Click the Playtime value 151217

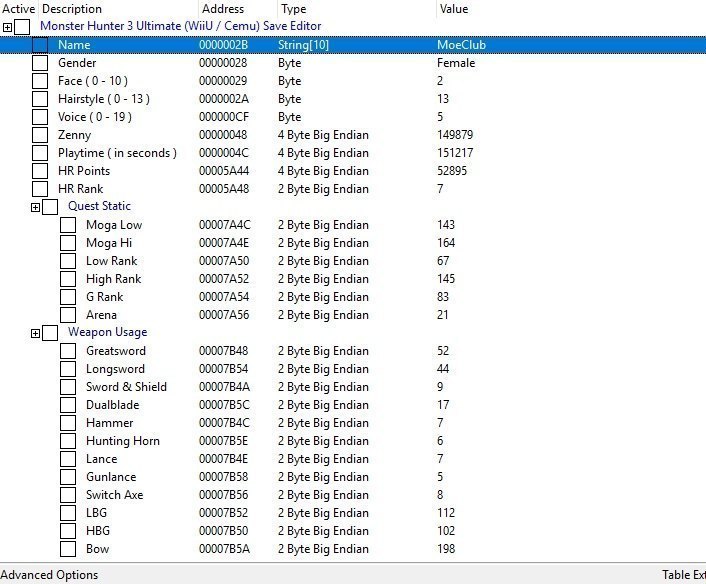pyautogui.click(x=455, y=153)
